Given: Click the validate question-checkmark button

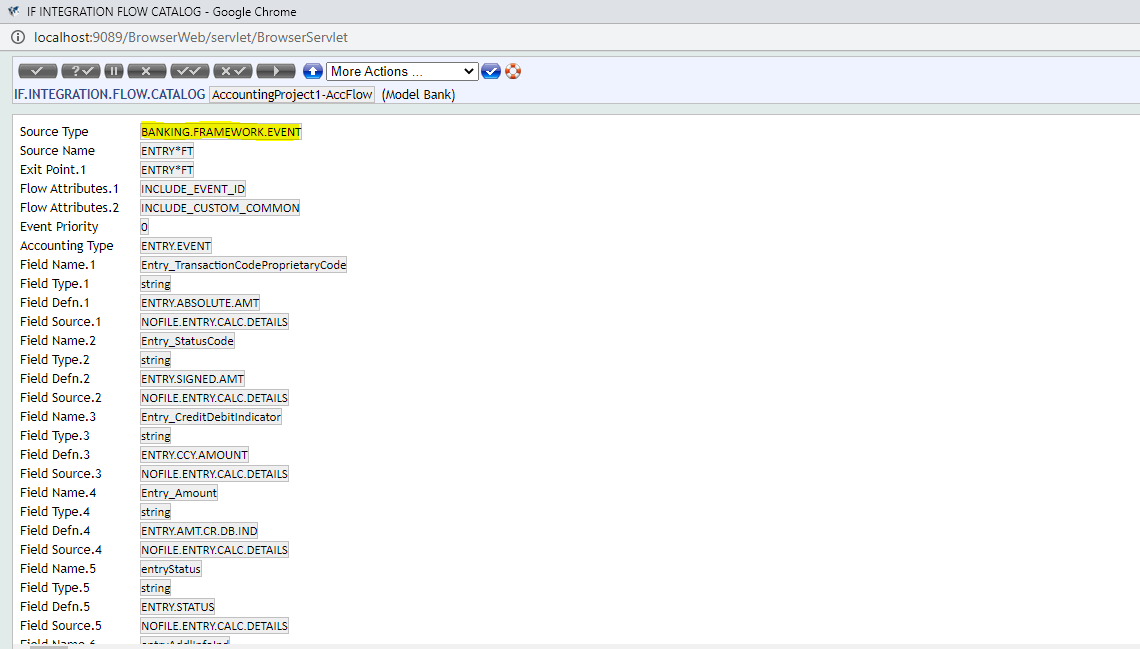Looking at the screenshot, I should click(x=80, y=71).
